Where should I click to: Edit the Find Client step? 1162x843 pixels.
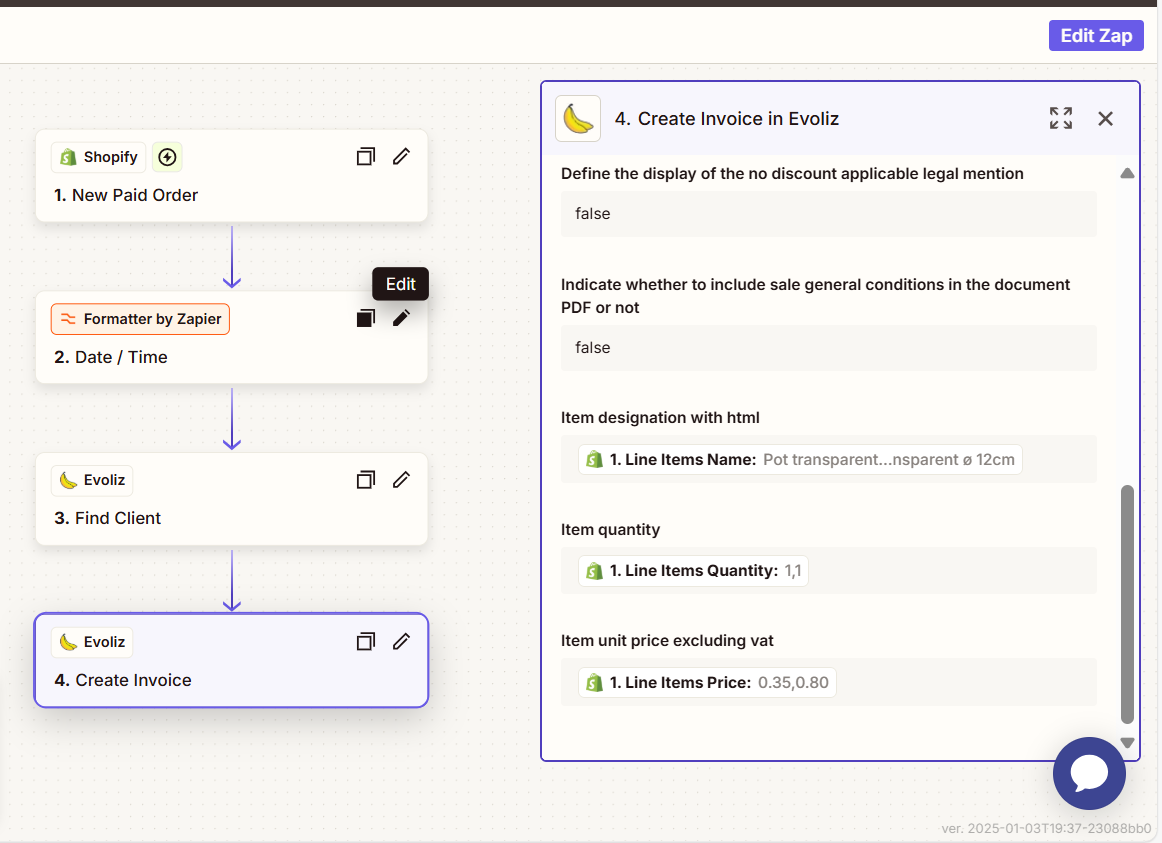pos(401,479)
